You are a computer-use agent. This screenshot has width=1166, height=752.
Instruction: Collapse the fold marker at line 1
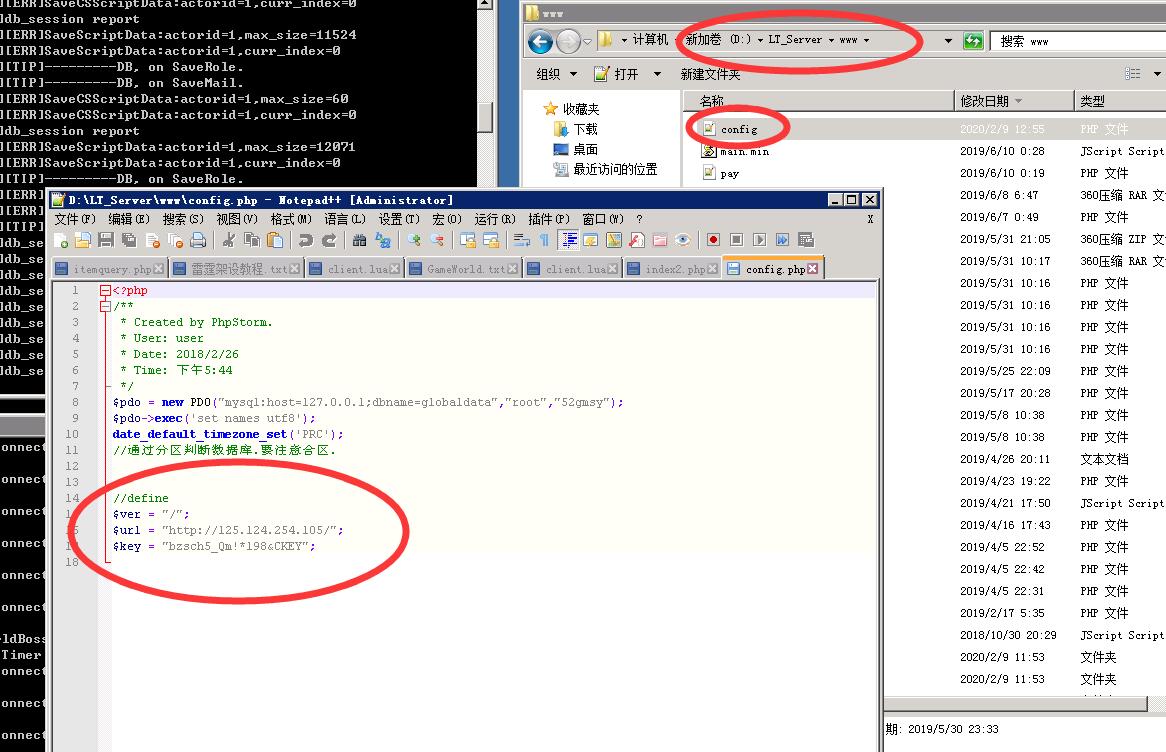[x=105, y=291]
